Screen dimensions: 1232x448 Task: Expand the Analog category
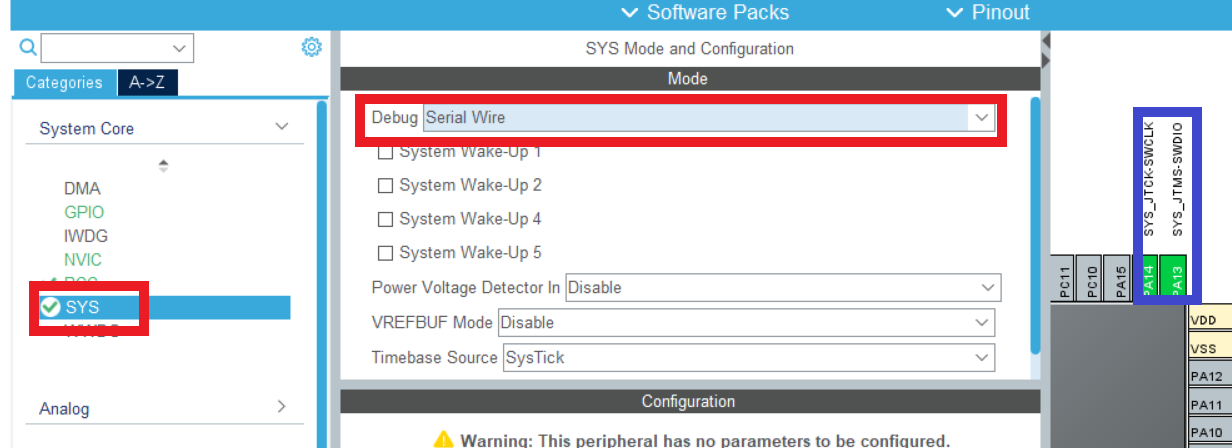click(x=281, y=406)
